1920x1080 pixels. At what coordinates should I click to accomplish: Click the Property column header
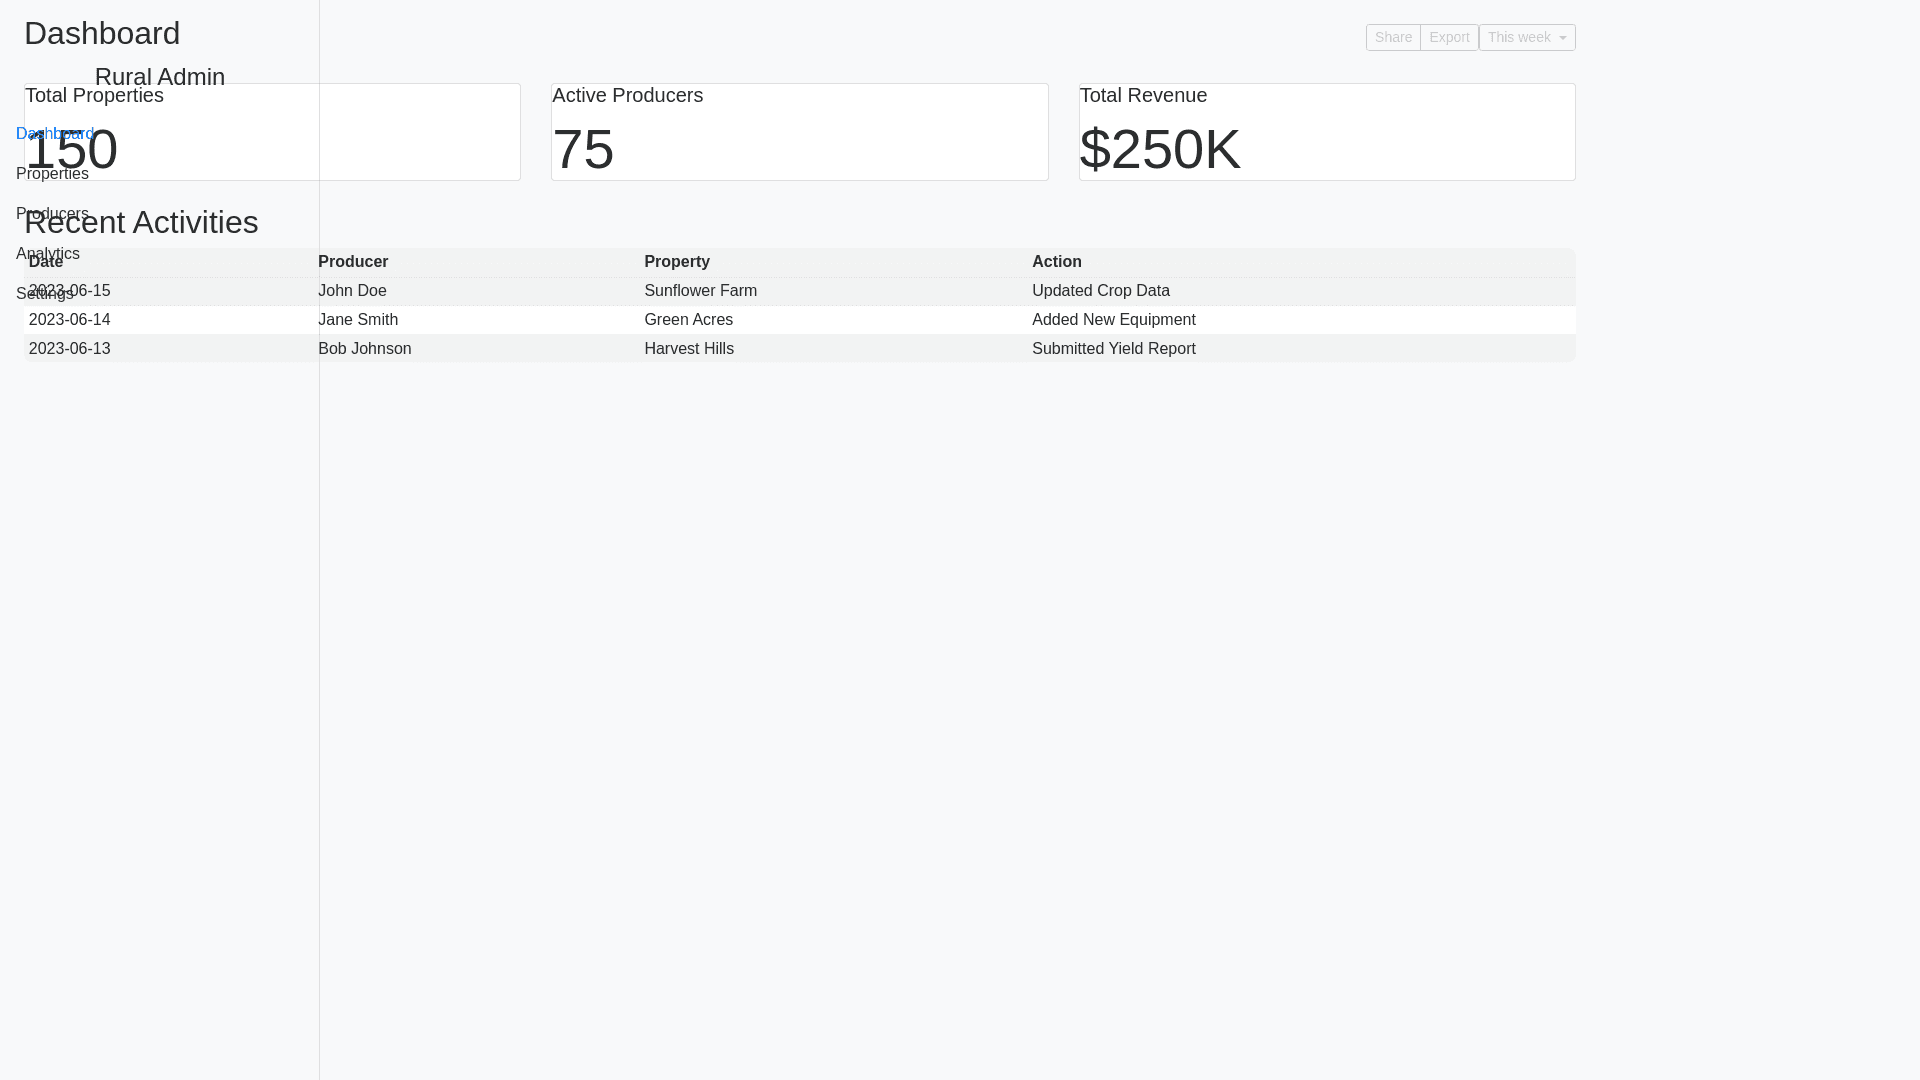pos(677,262)
